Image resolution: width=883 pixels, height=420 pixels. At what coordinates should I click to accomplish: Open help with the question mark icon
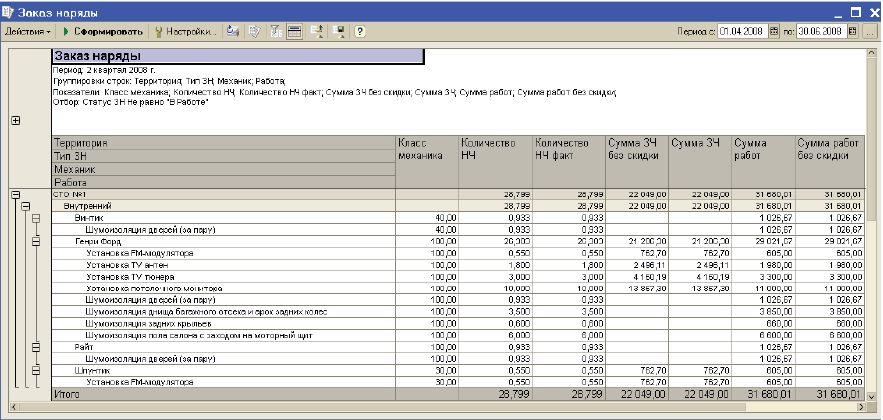359,32
